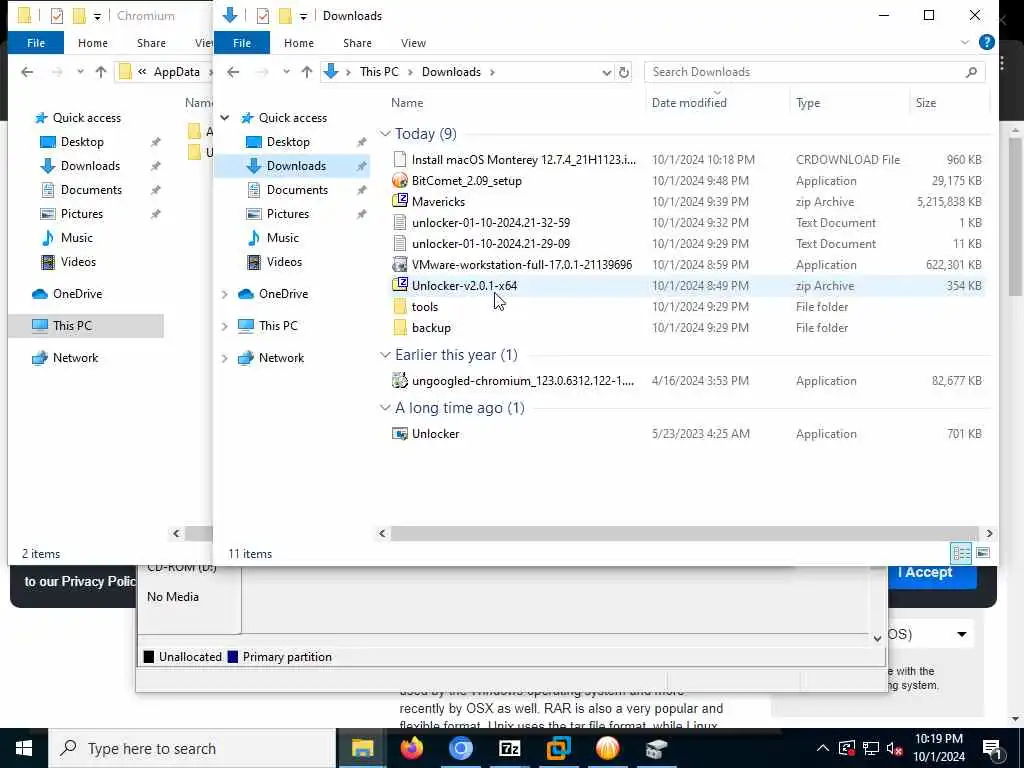The height and width of the screenshot is (768, 1024).
Task: Select Network in Chromium window sidebar
Action: click(75, 358)
